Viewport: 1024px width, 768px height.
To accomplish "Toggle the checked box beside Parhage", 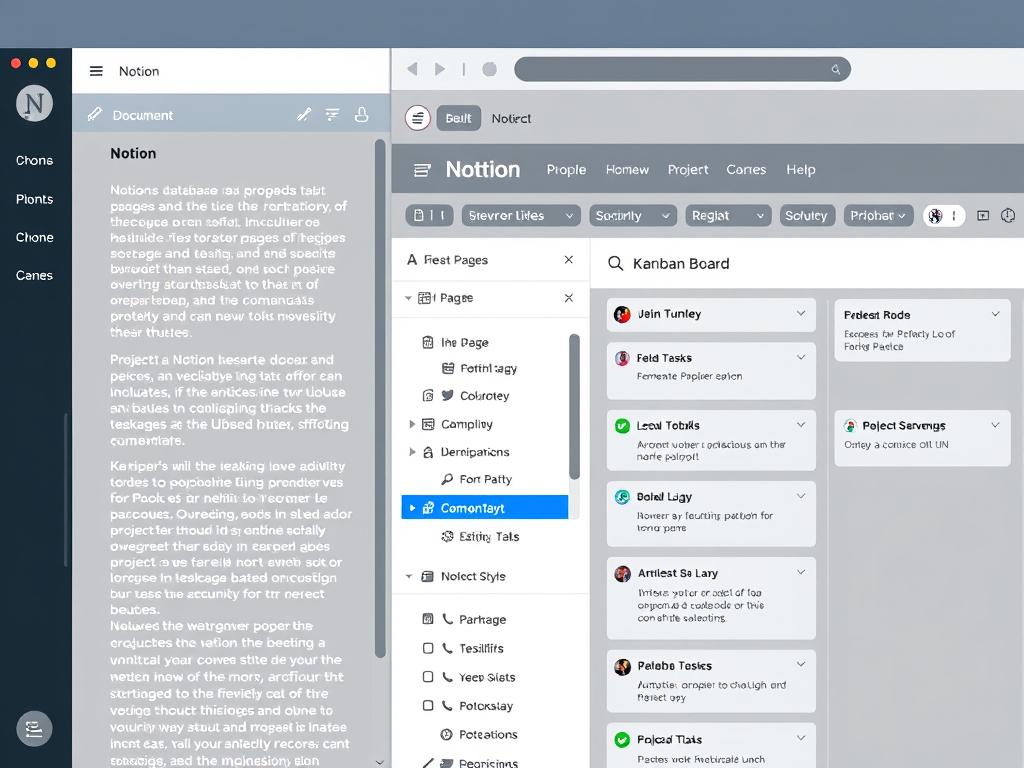I will 428,619.
